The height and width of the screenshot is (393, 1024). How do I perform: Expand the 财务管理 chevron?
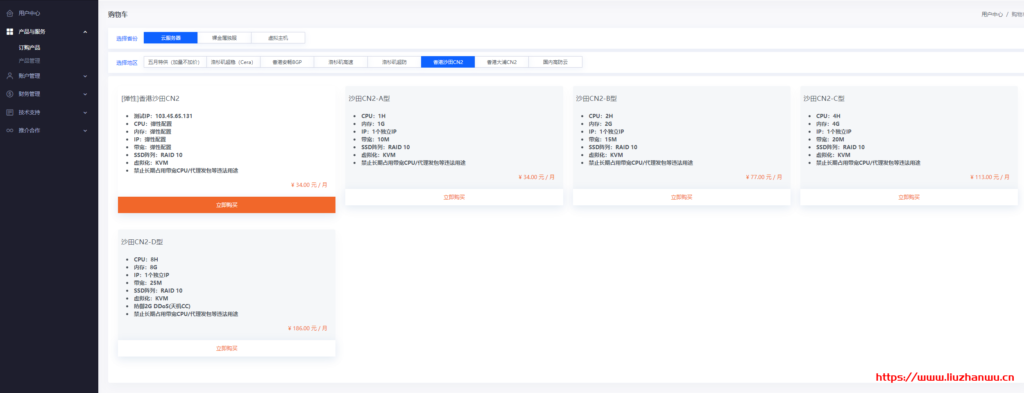tap(86, 94)
